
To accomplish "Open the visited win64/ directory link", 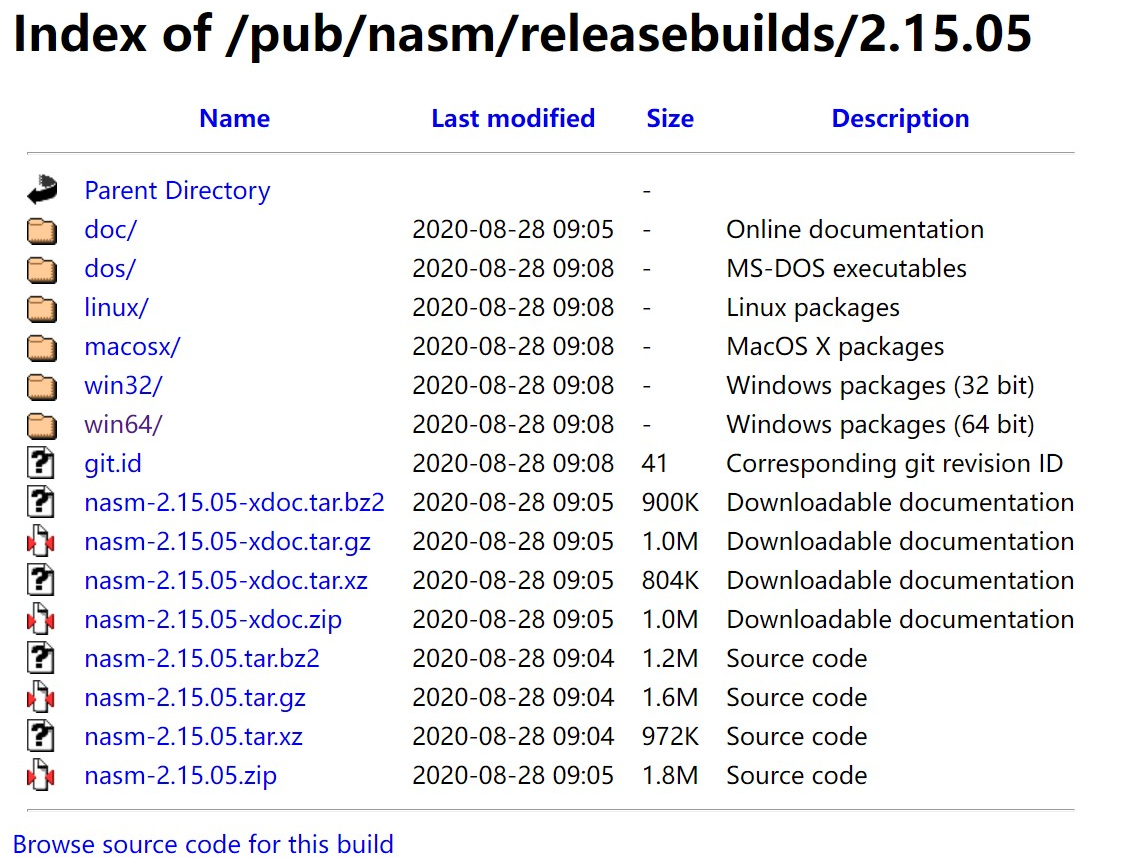I will coord(123,425).
